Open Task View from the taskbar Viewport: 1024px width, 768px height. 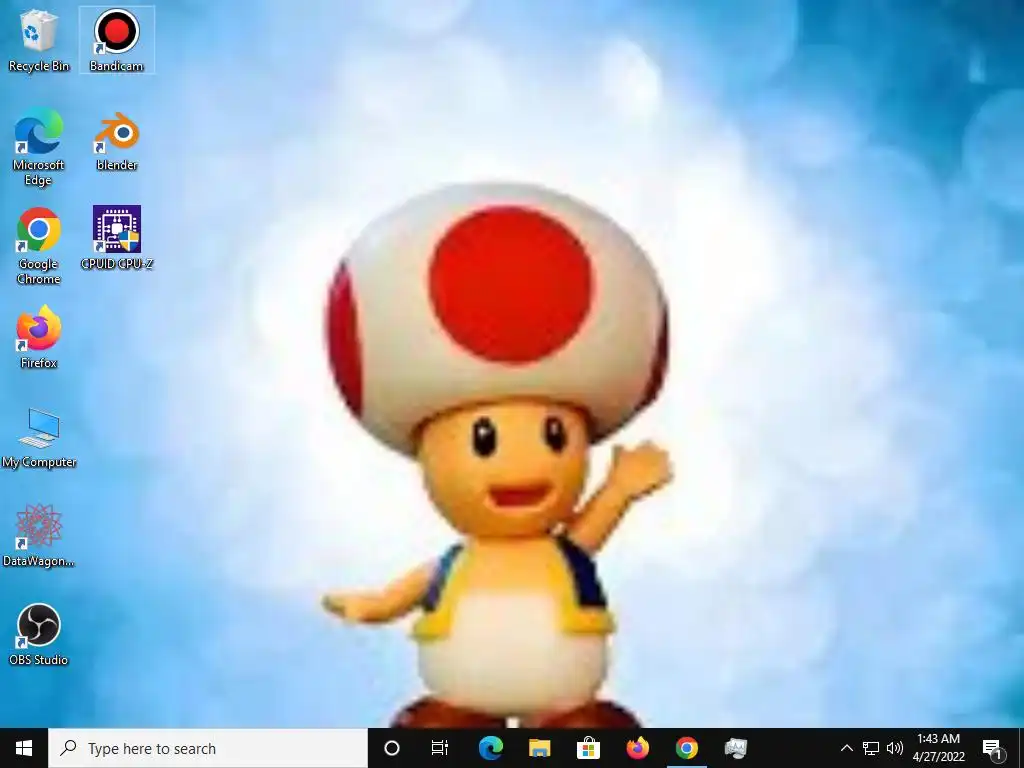(440, 748)
